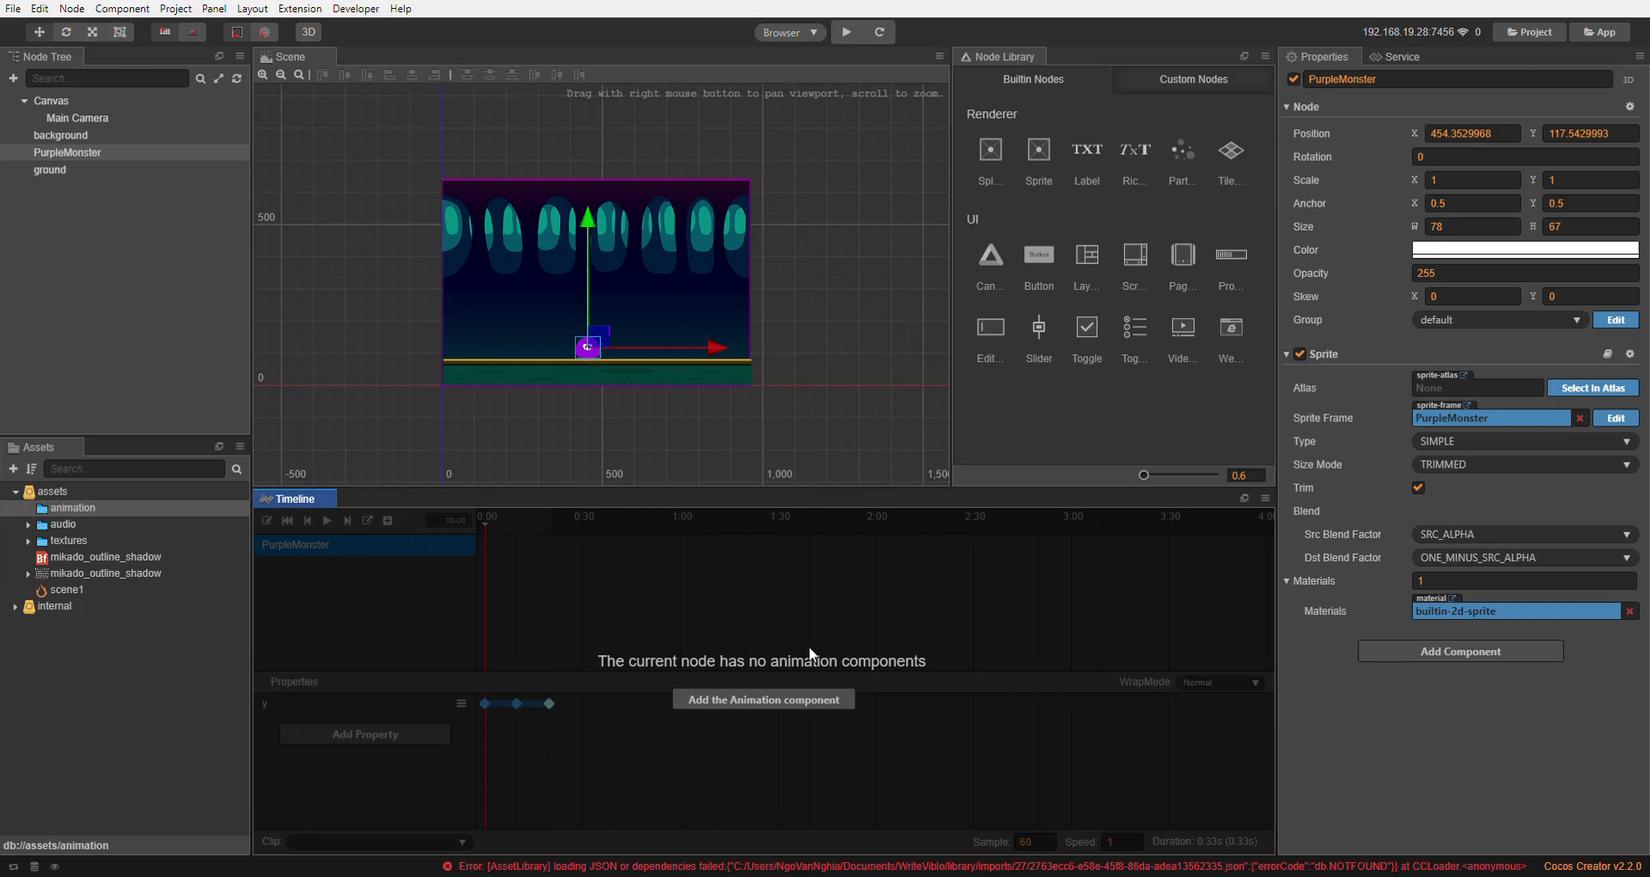Click the Add Component button
This screenshot has width=1650, height=877.
click(1460, 652)
